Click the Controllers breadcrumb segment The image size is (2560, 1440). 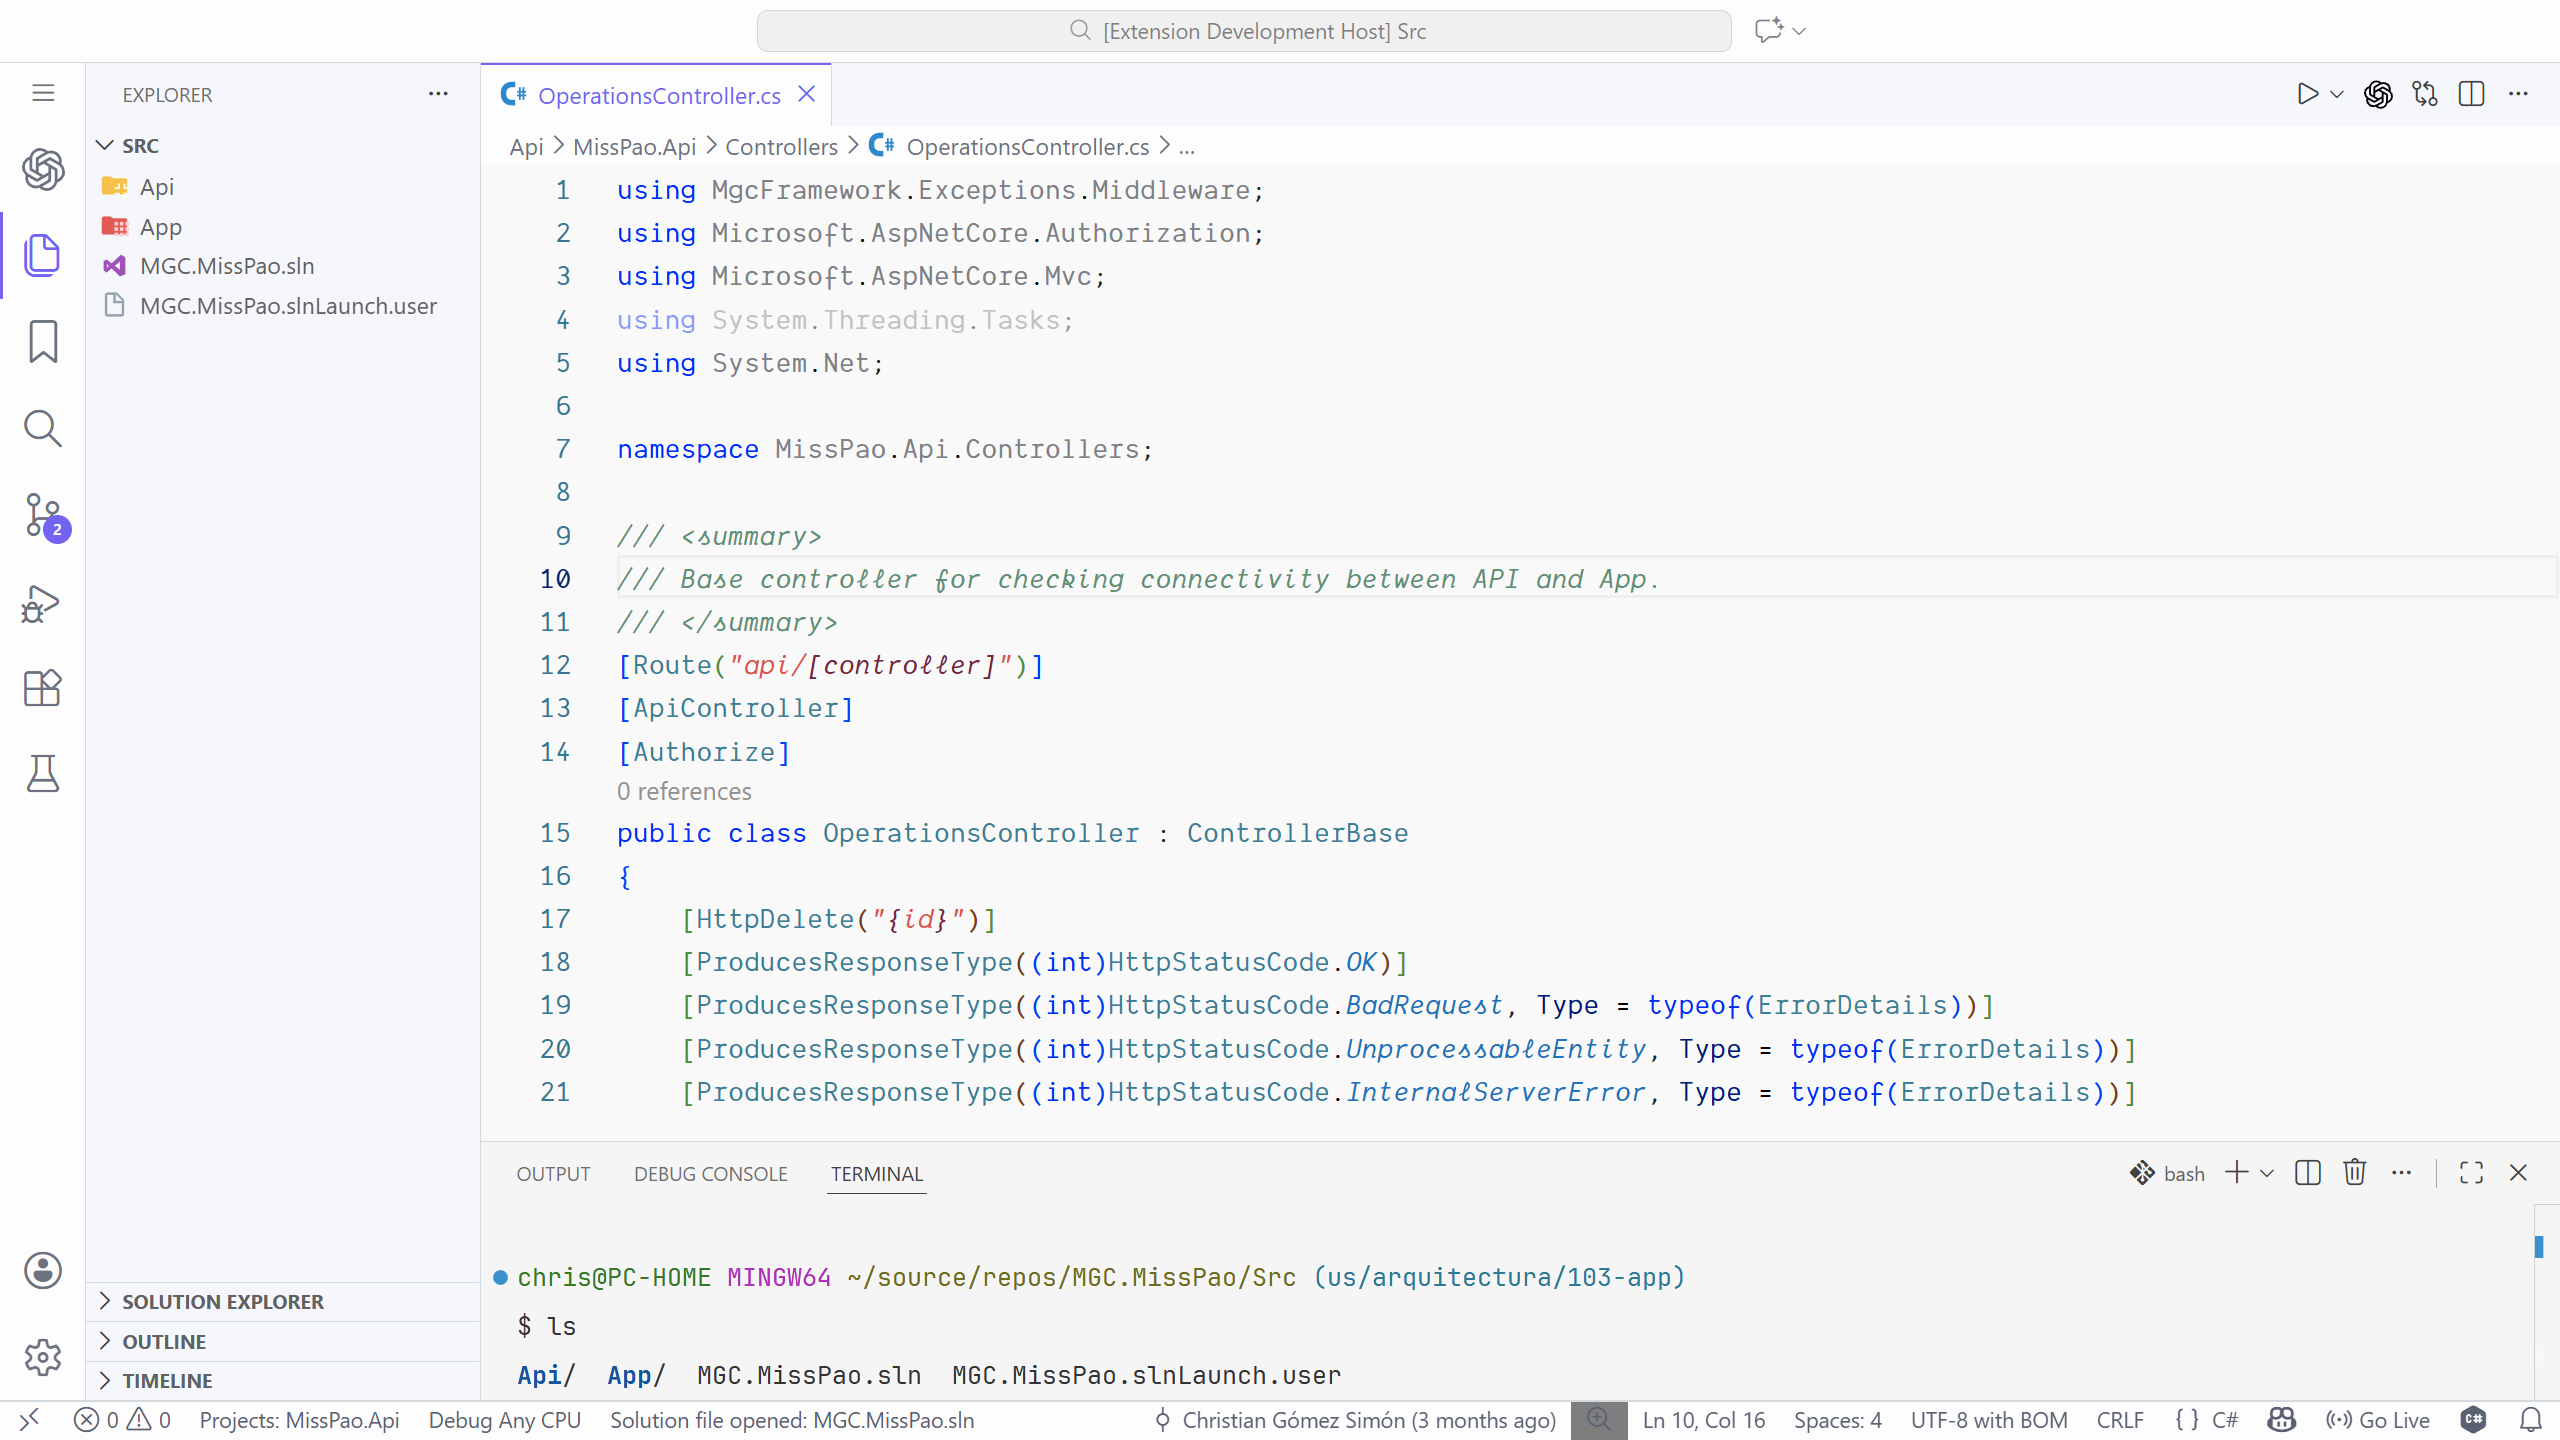781,147
